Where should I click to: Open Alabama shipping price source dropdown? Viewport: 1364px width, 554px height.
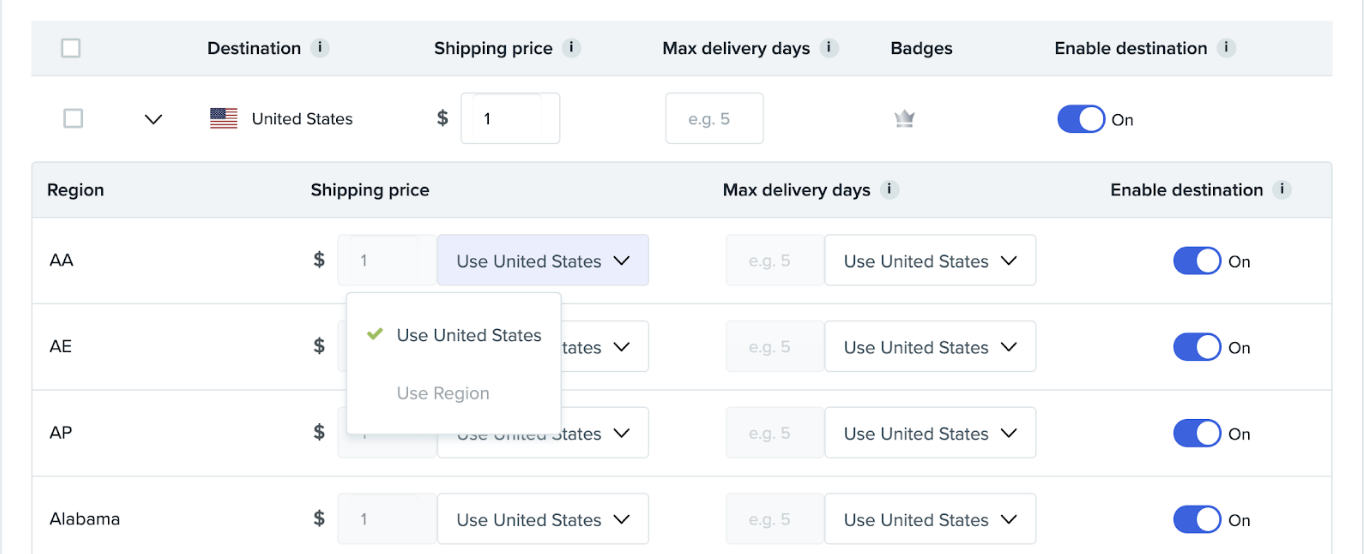pyautogui.click(x=542, y=520)
